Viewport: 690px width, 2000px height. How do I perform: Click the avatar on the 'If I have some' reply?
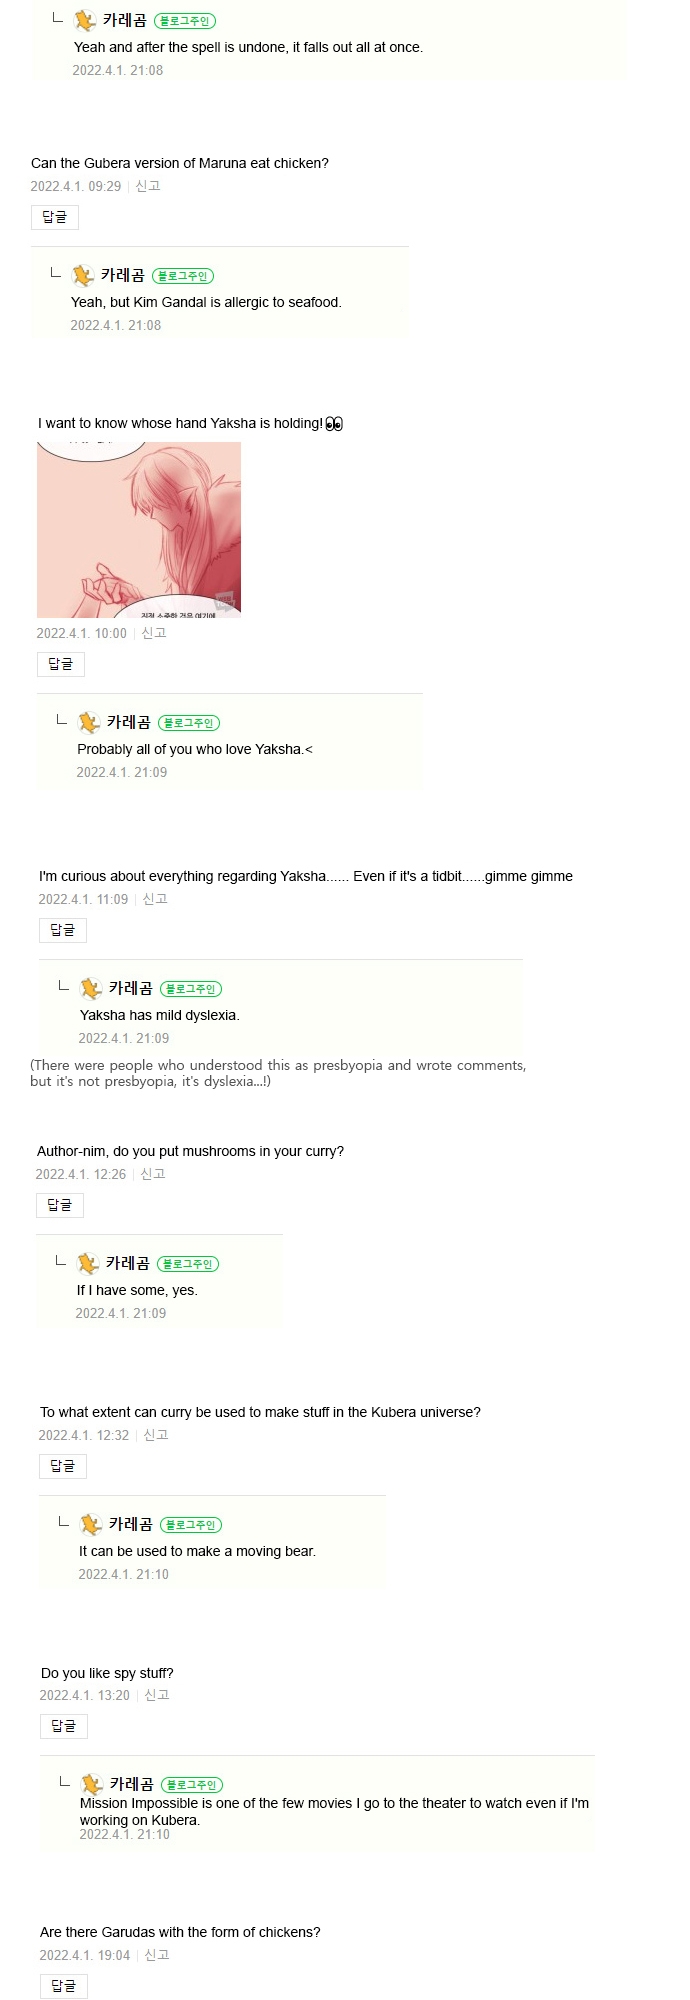click(88, 1263)
